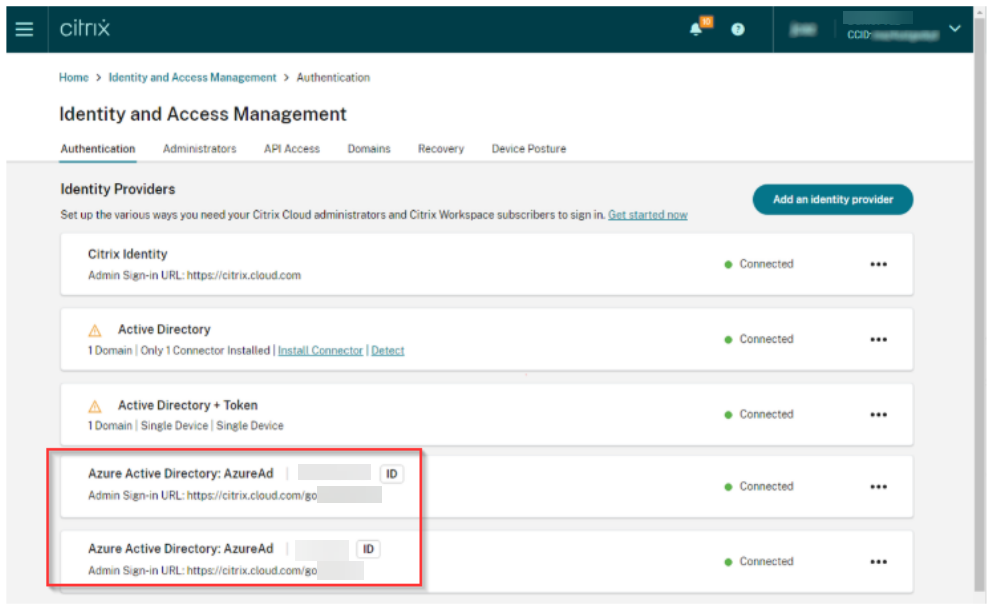Click the Identity Providers heading
The height and width of the screenshot is (612, 989).
coord(118,189)
